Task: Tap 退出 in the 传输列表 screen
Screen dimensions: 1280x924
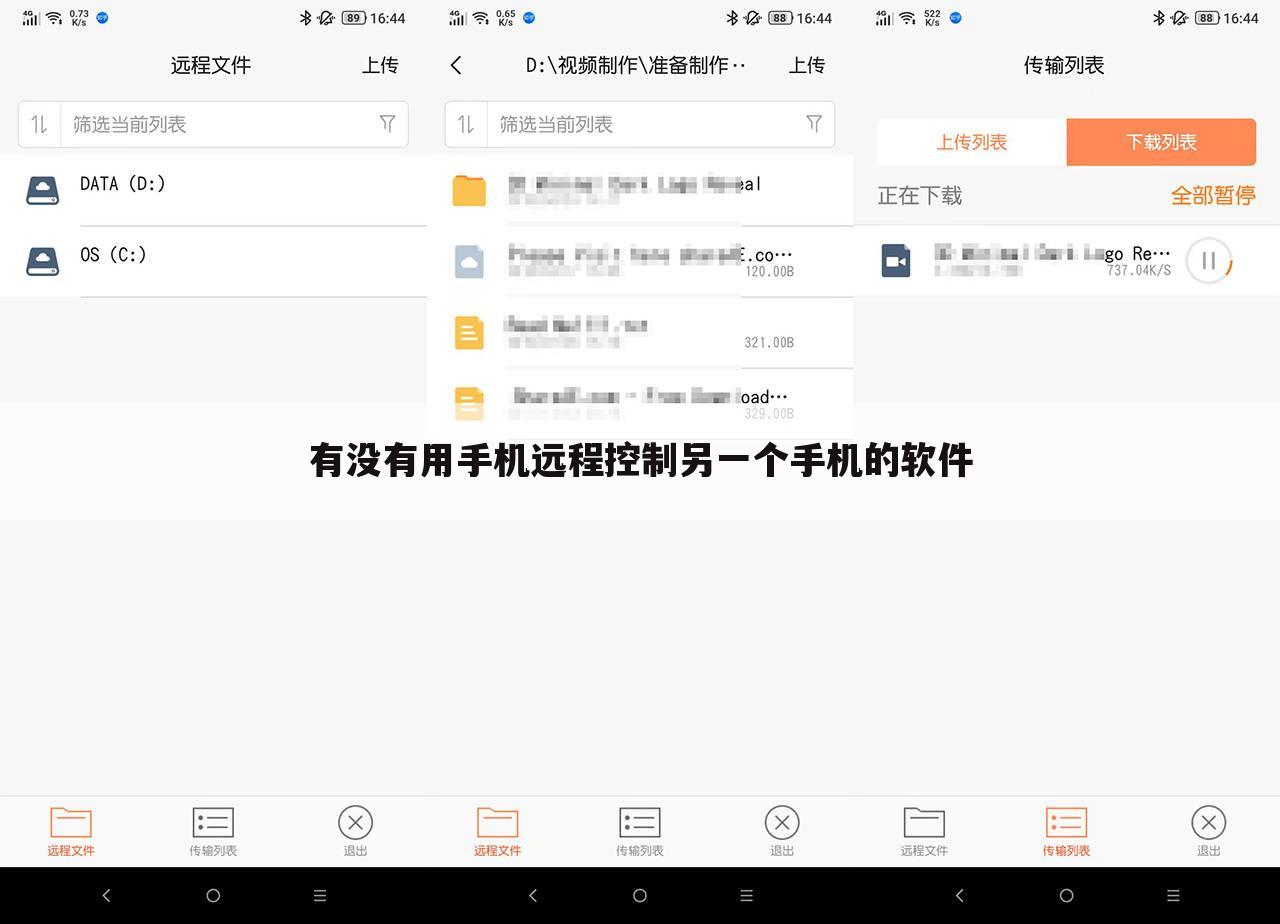Action: tap(1209, 832)
